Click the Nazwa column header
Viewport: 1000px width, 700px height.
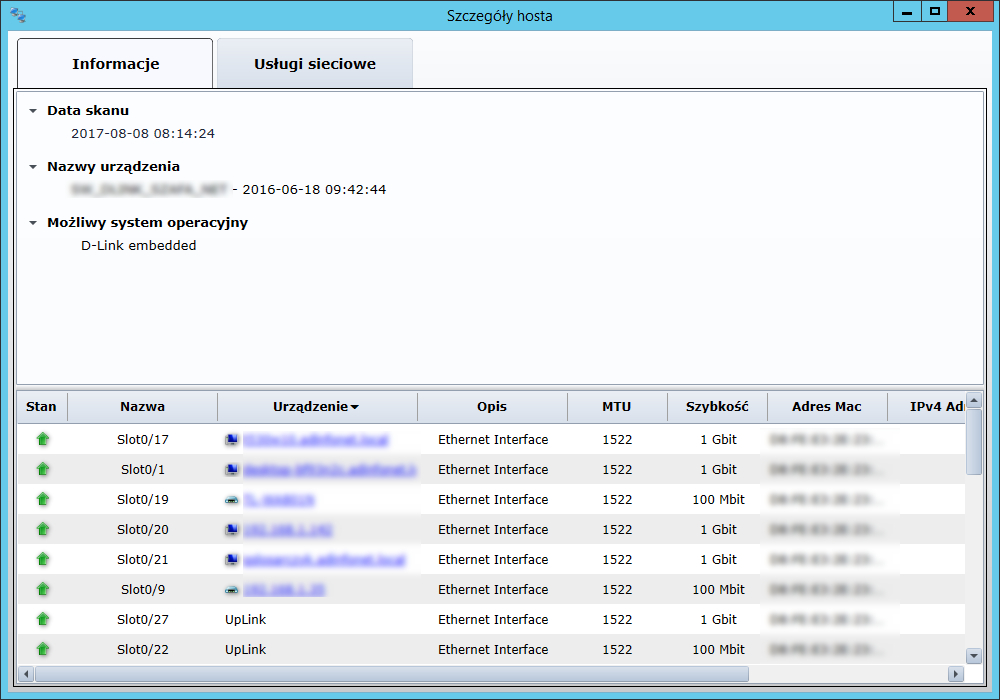coord(142,407)
